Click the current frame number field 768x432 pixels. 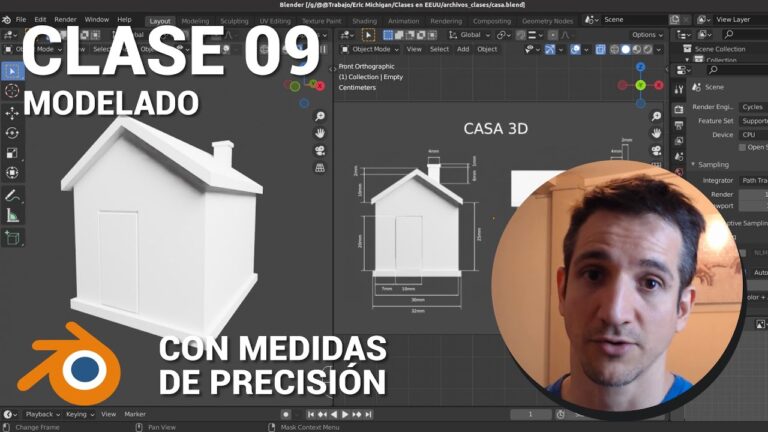click(530, 414)
